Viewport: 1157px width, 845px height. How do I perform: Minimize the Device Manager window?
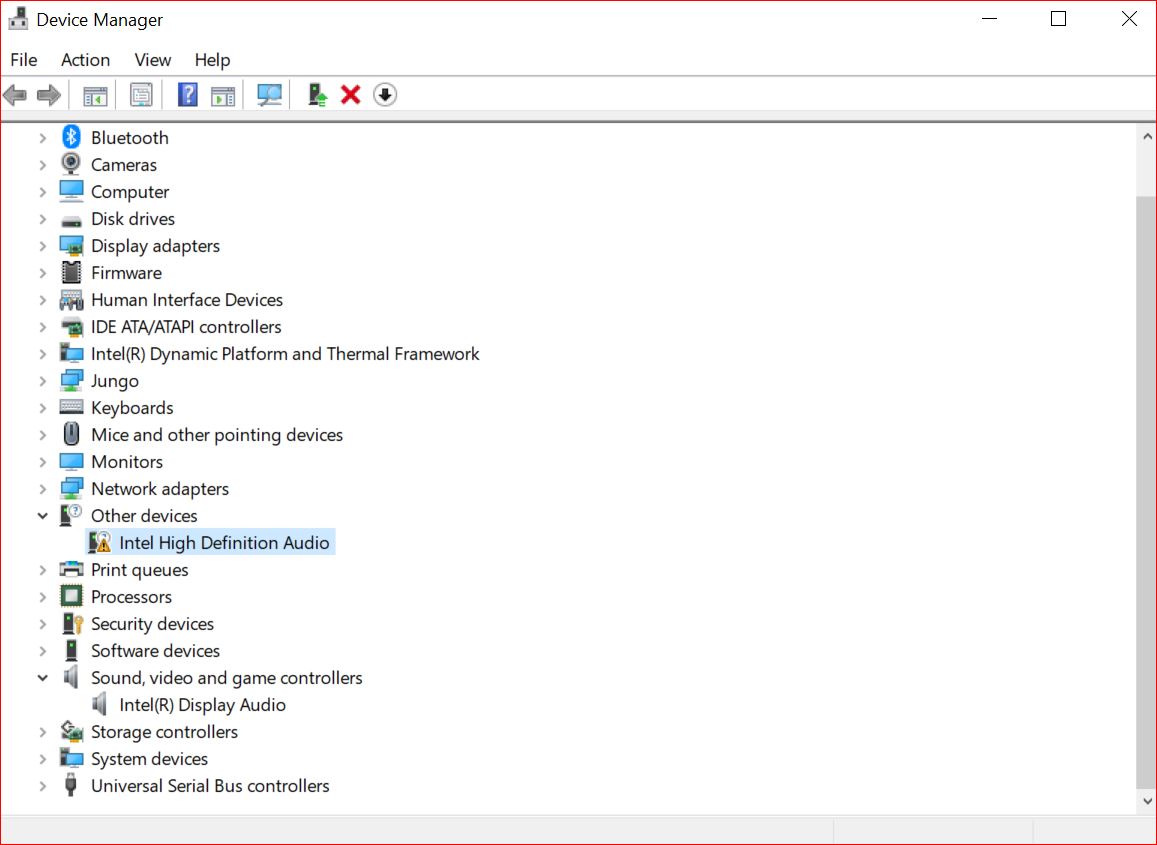tap(990, 18)
